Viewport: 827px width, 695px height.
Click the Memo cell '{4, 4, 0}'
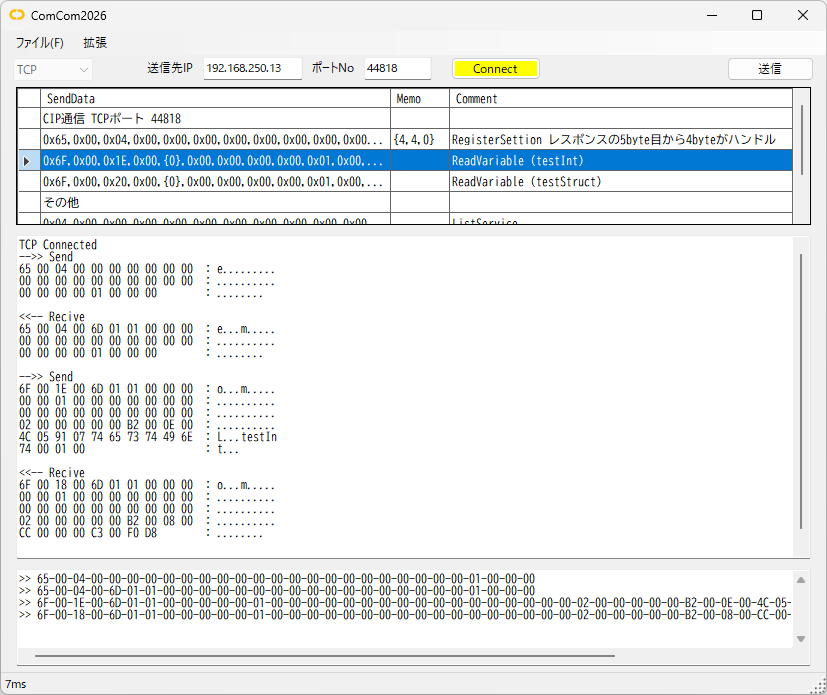420,140
